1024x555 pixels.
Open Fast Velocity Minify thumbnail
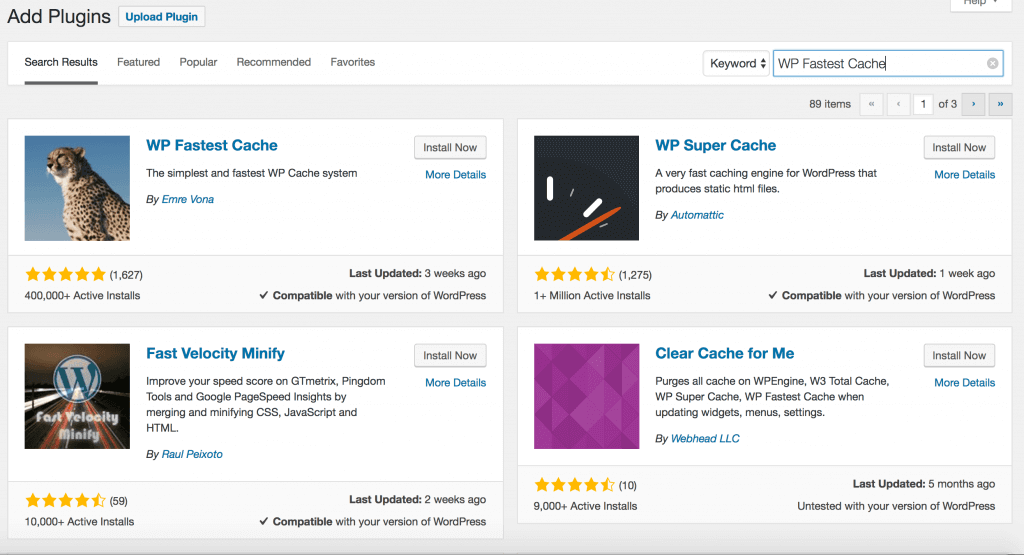pyautogui.click(x=77, y=396)
